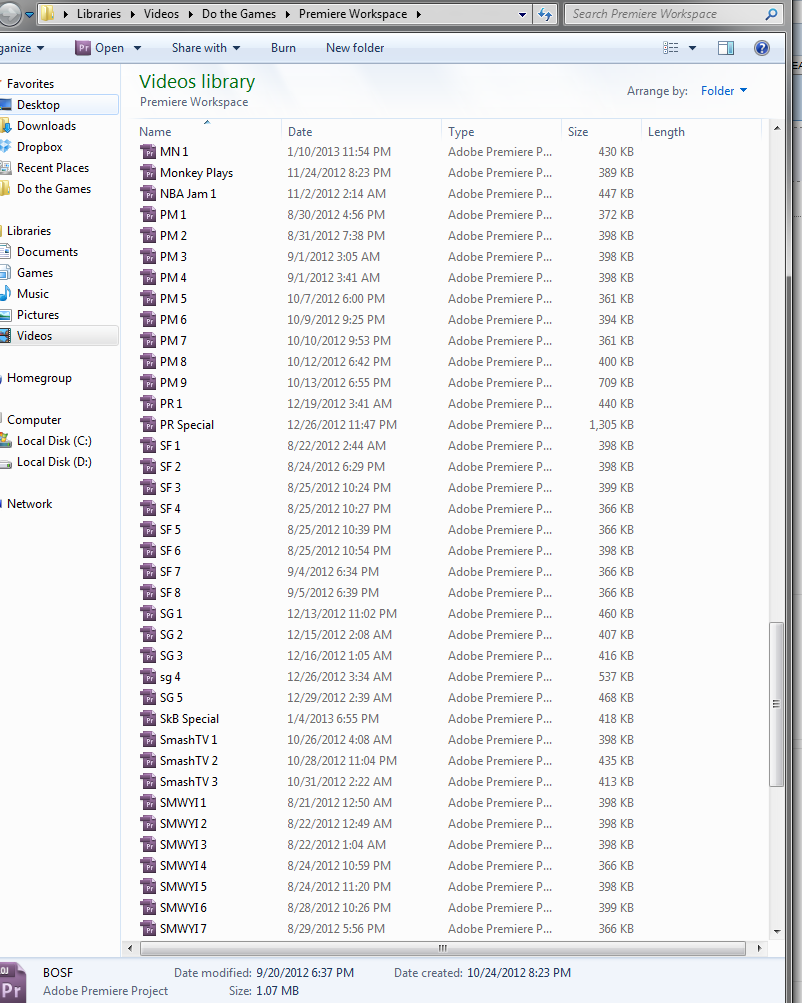Click the Premiere file icon for Monkey Plays

pos(148,173)
